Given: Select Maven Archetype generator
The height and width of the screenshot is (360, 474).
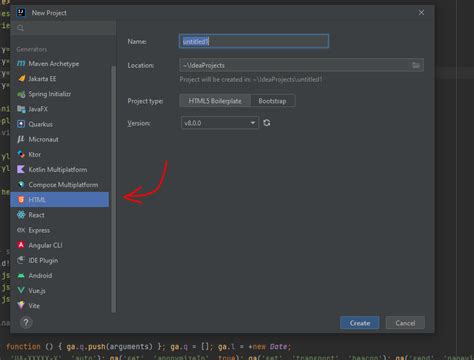Looking at the screenshot, I should pos(59,63).
